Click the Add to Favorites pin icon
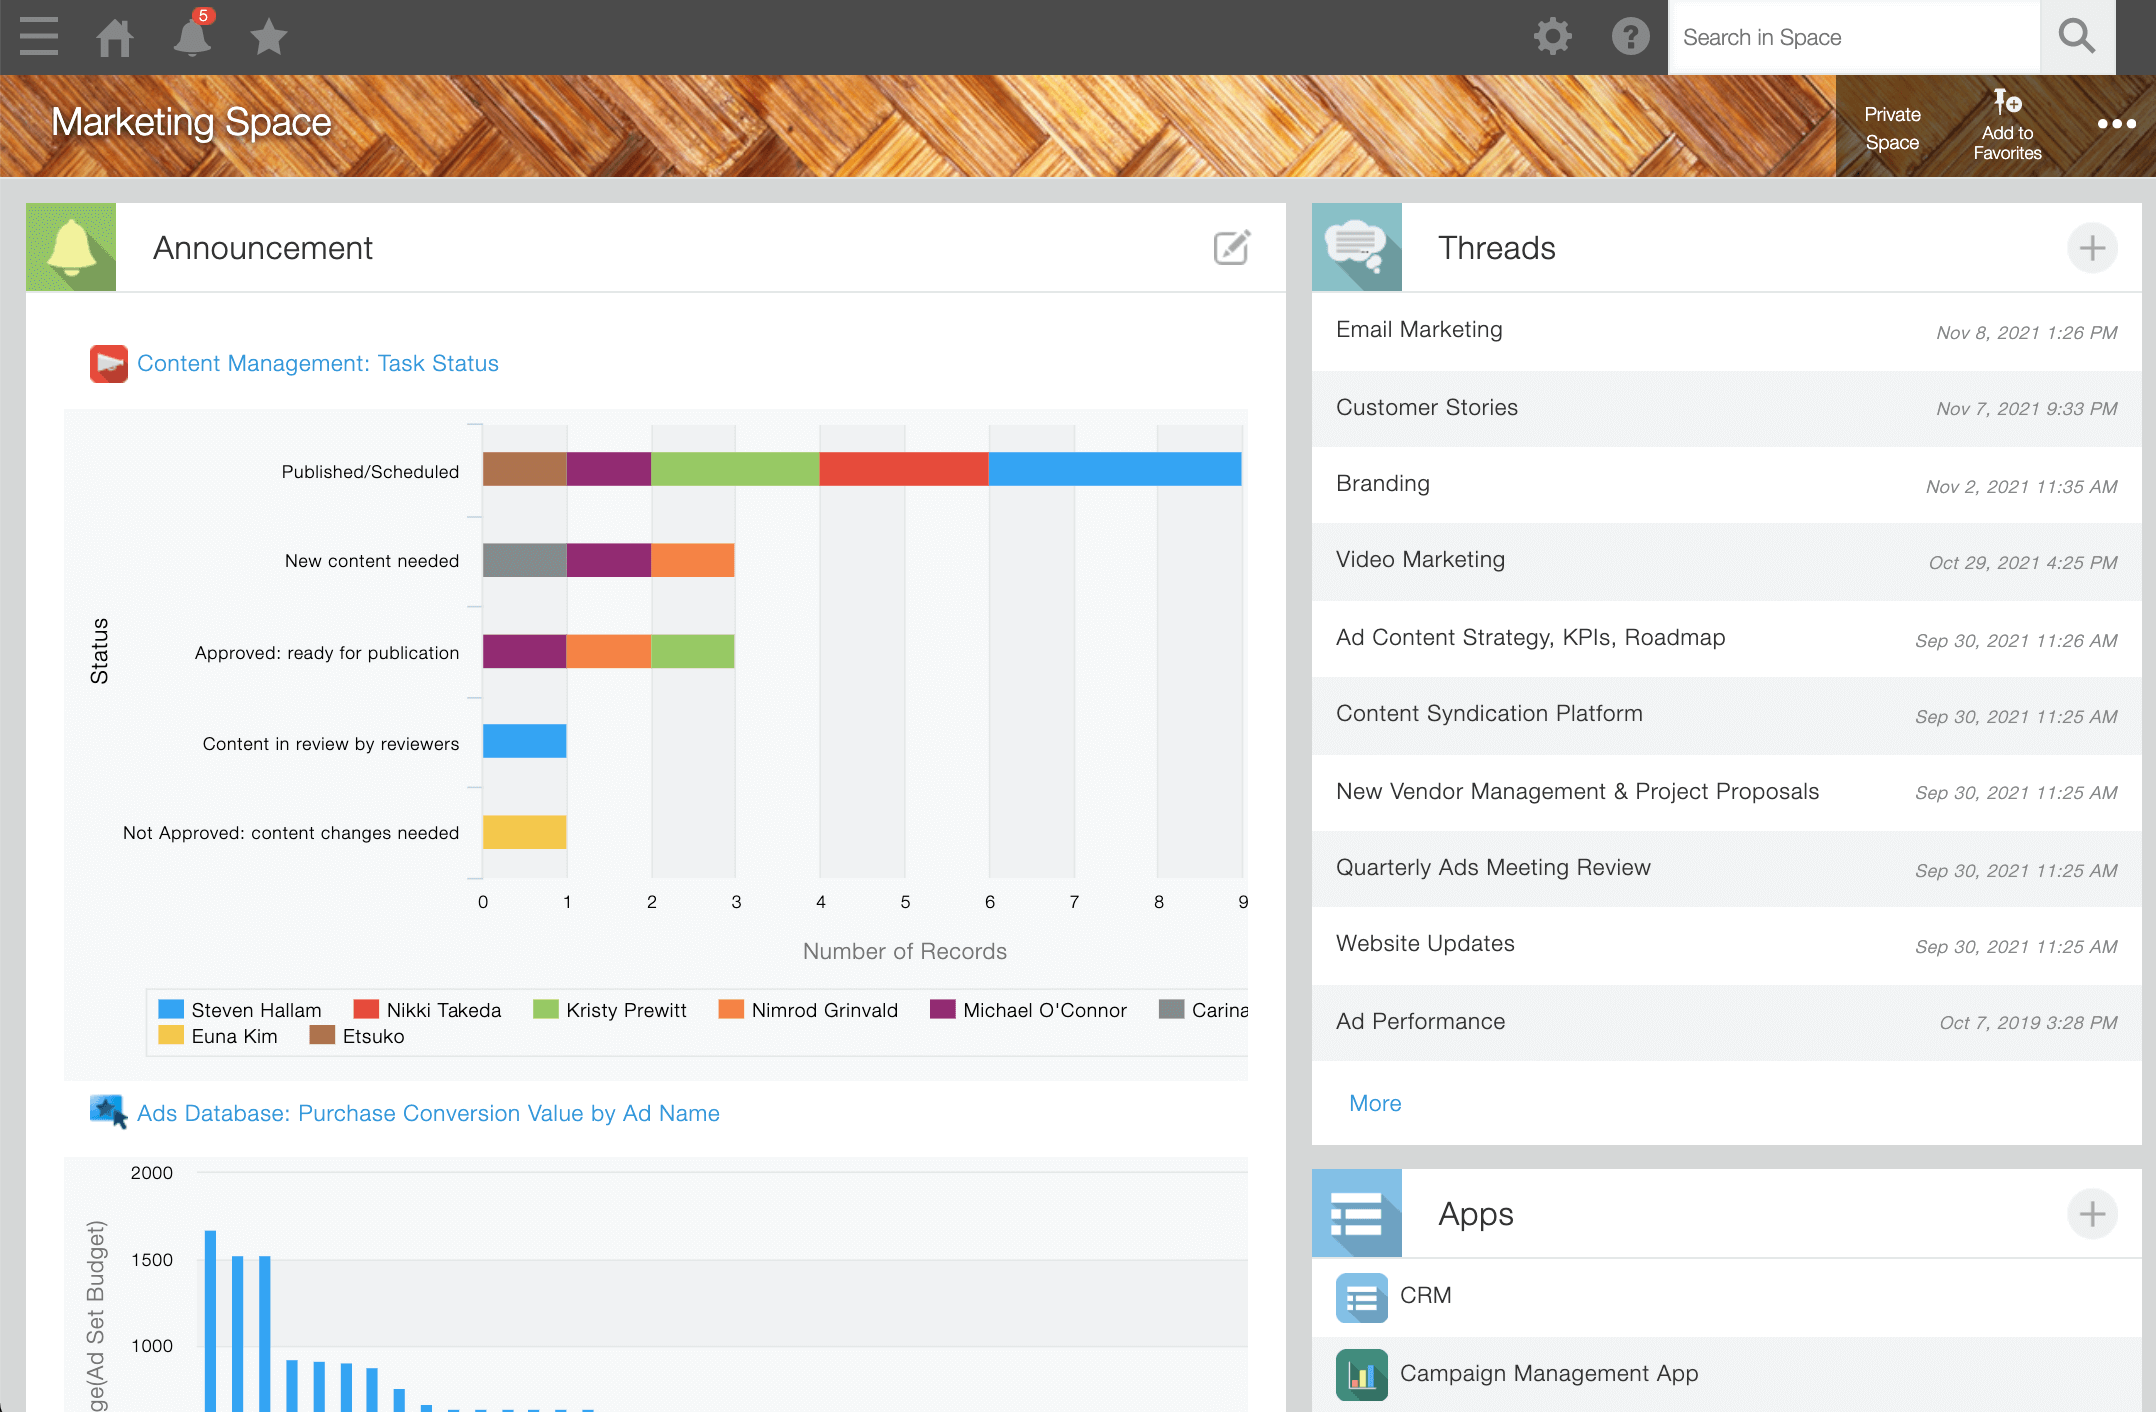The height and width of the screenshot is (1412, 2156). 2007,102
